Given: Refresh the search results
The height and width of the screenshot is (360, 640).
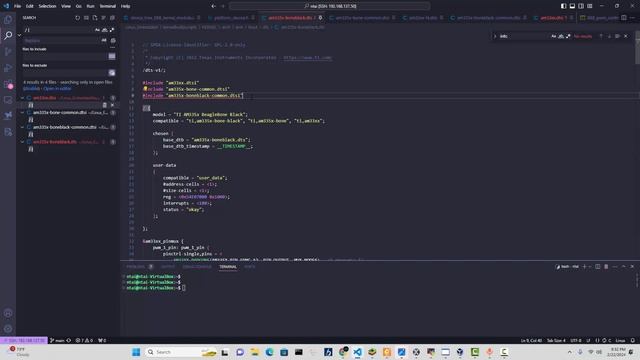Looking at the screenshot, I should 78,18.
